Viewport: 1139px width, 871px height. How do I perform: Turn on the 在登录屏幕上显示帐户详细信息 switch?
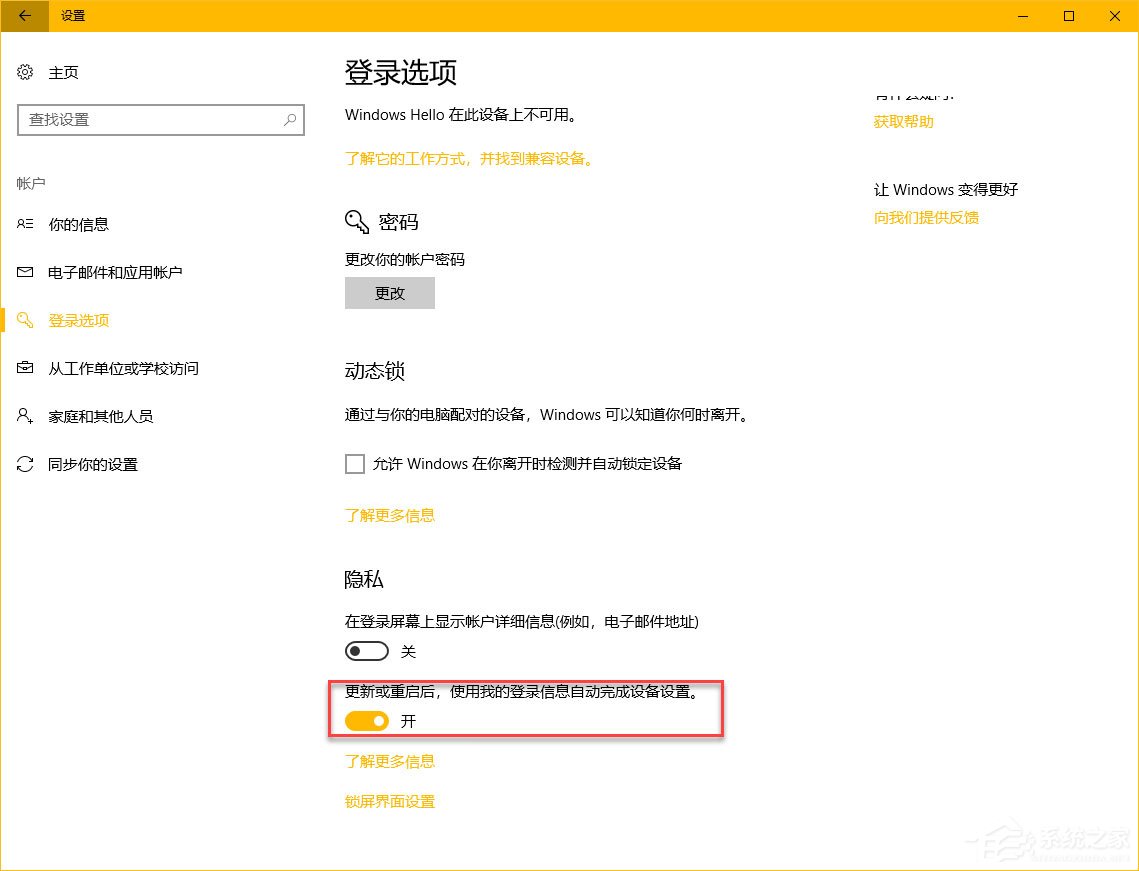(x=366, y=651)
